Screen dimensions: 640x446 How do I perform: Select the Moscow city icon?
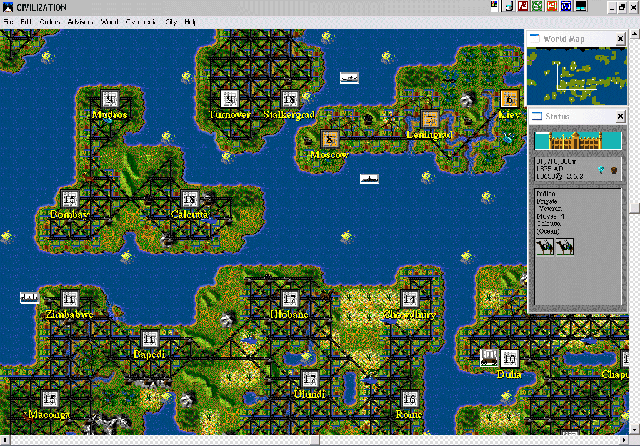point(330,139)
